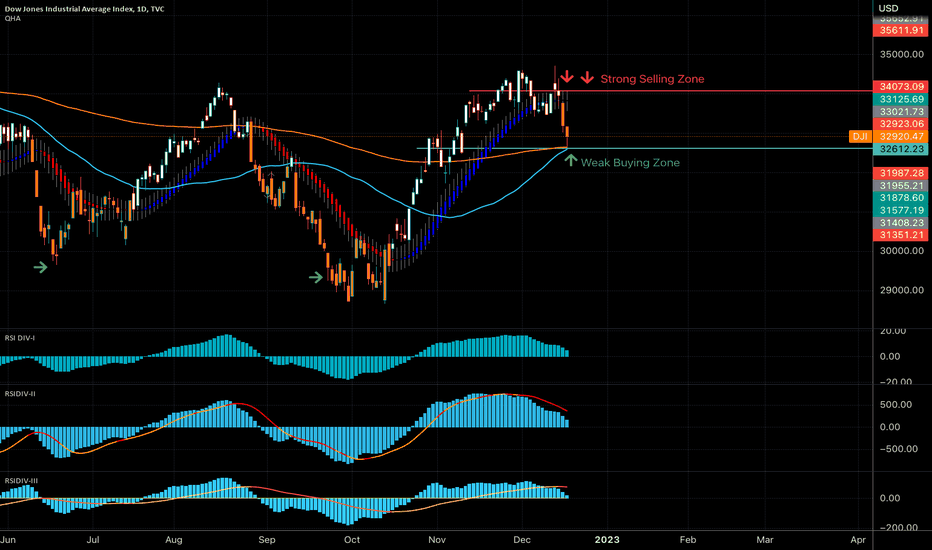Click the teal 31577.19 price label

pos(900,210)
